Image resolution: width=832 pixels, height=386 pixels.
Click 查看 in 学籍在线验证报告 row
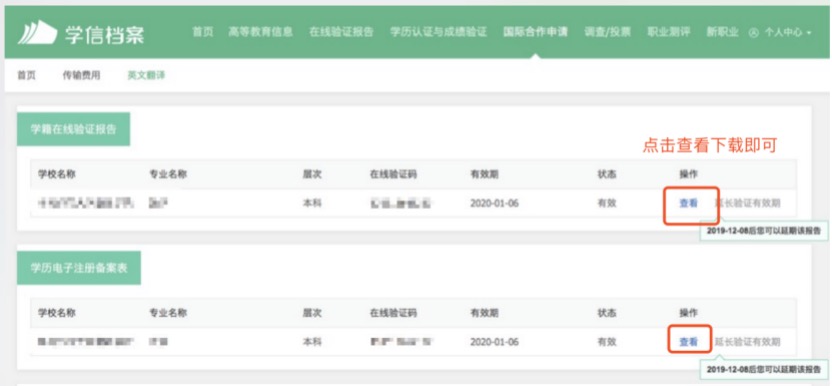[688, 203]
